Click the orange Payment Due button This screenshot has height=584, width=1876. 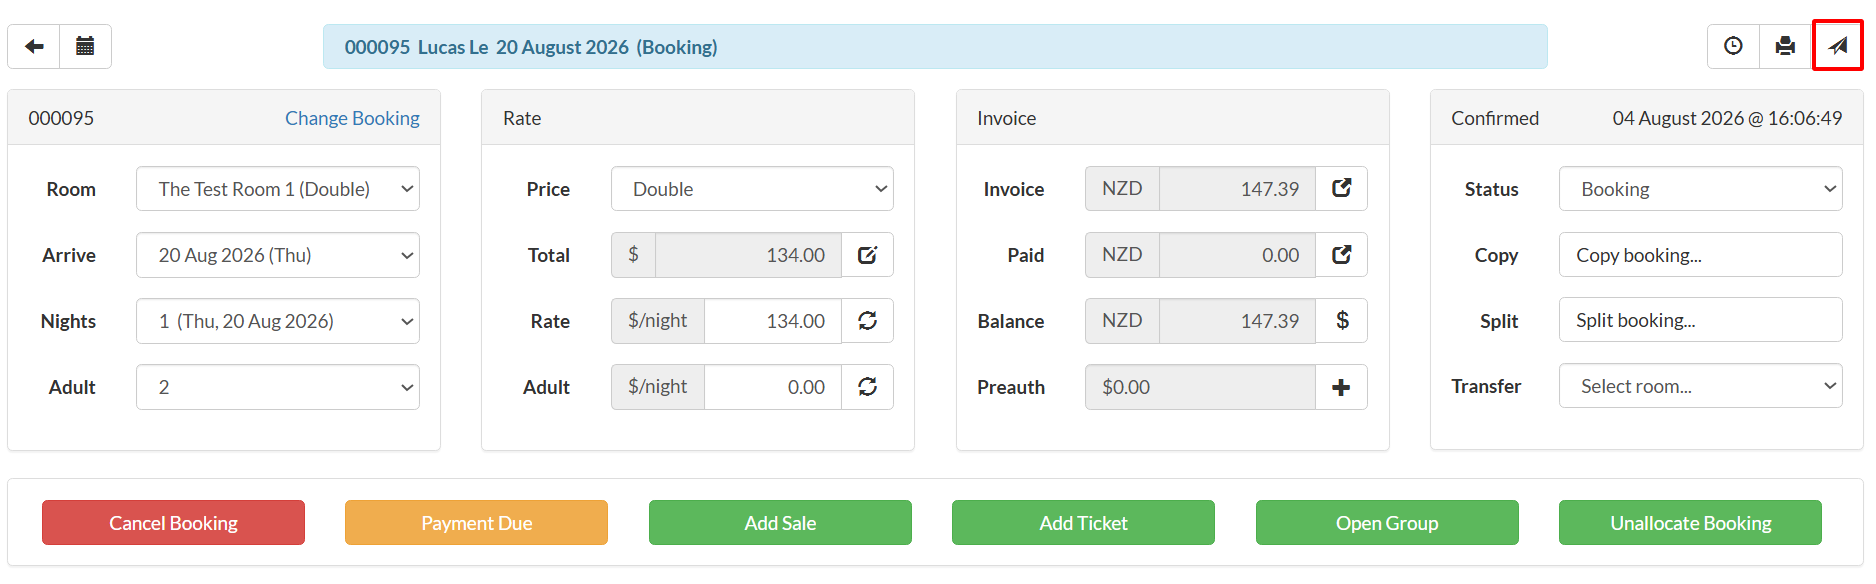(476, 523)
